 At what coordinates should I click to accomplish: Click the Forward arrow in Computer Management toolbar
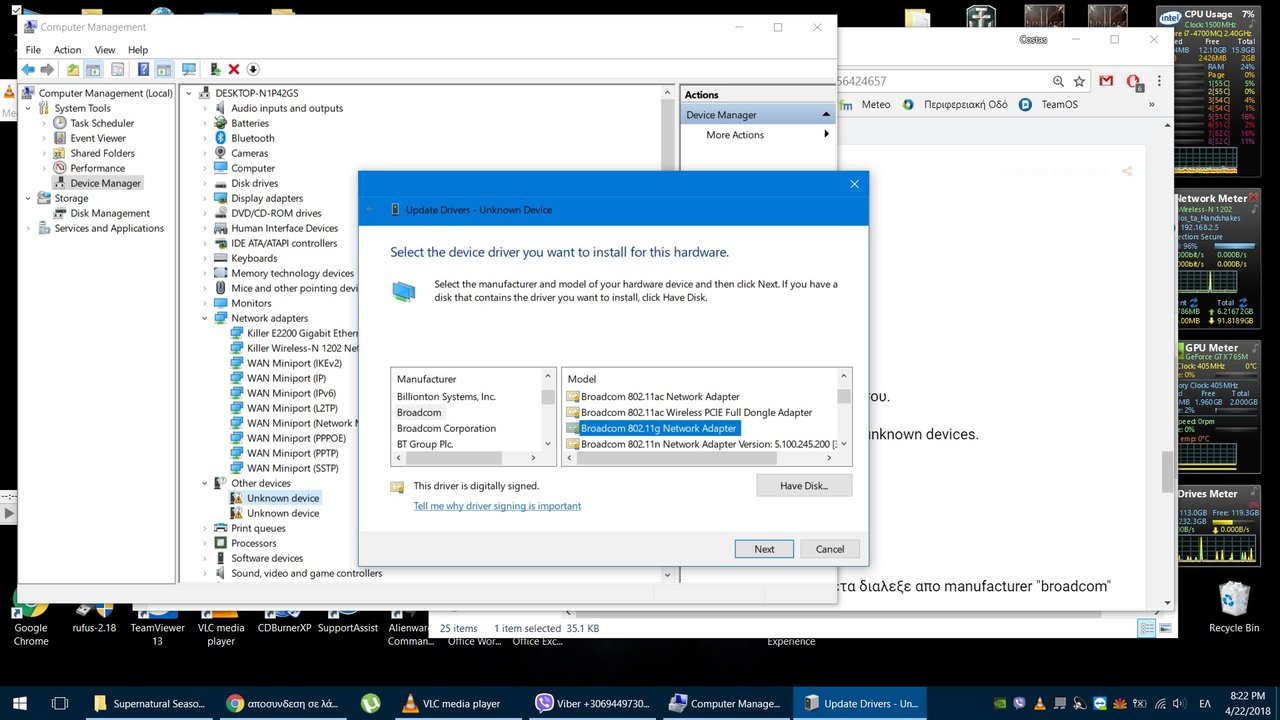pyautogui.click(x=46, y=69)
